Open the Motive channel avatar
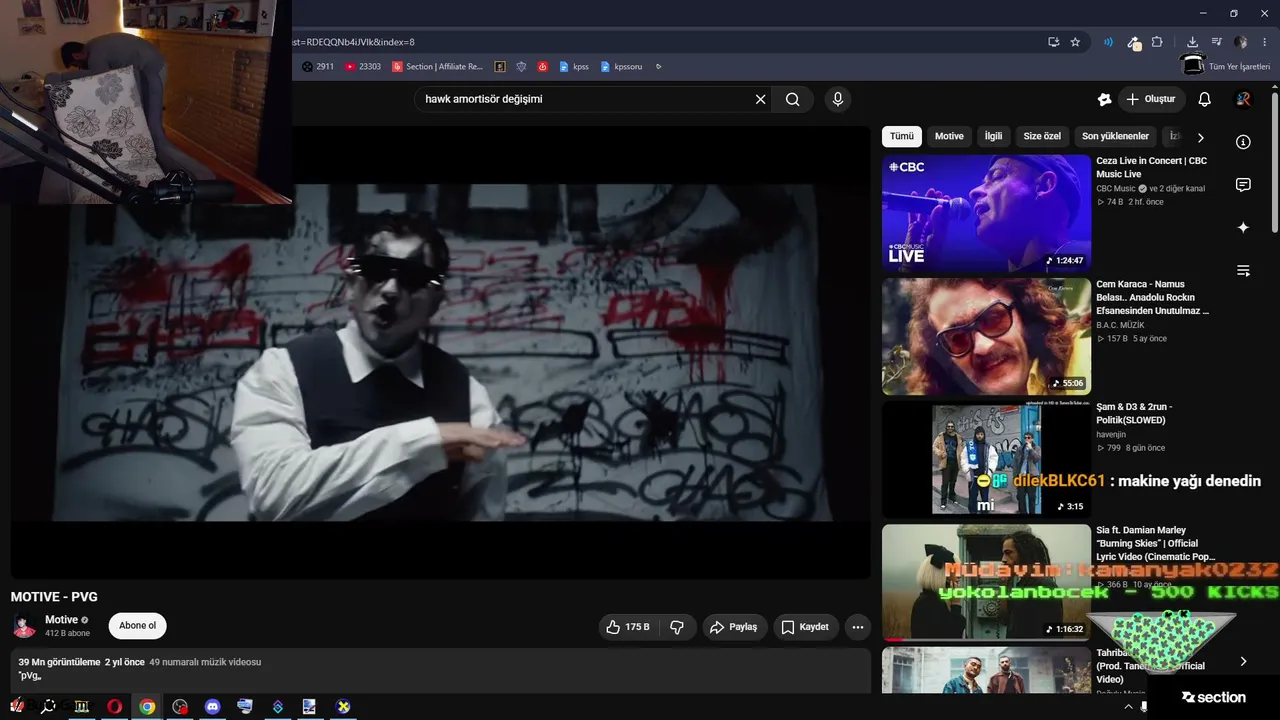The width and height of the screenshot is (1280, 720). click(24, 626)
